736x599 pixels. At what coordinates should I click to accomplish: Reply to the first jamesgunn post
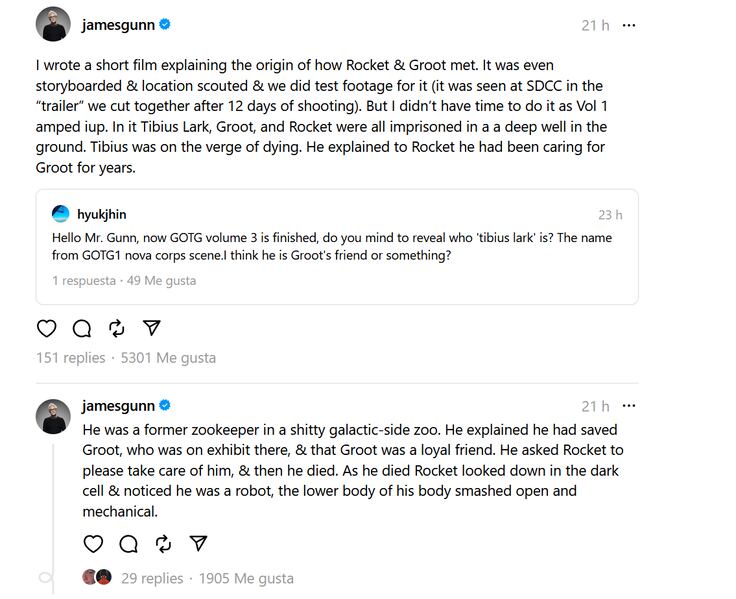(82, 328)
